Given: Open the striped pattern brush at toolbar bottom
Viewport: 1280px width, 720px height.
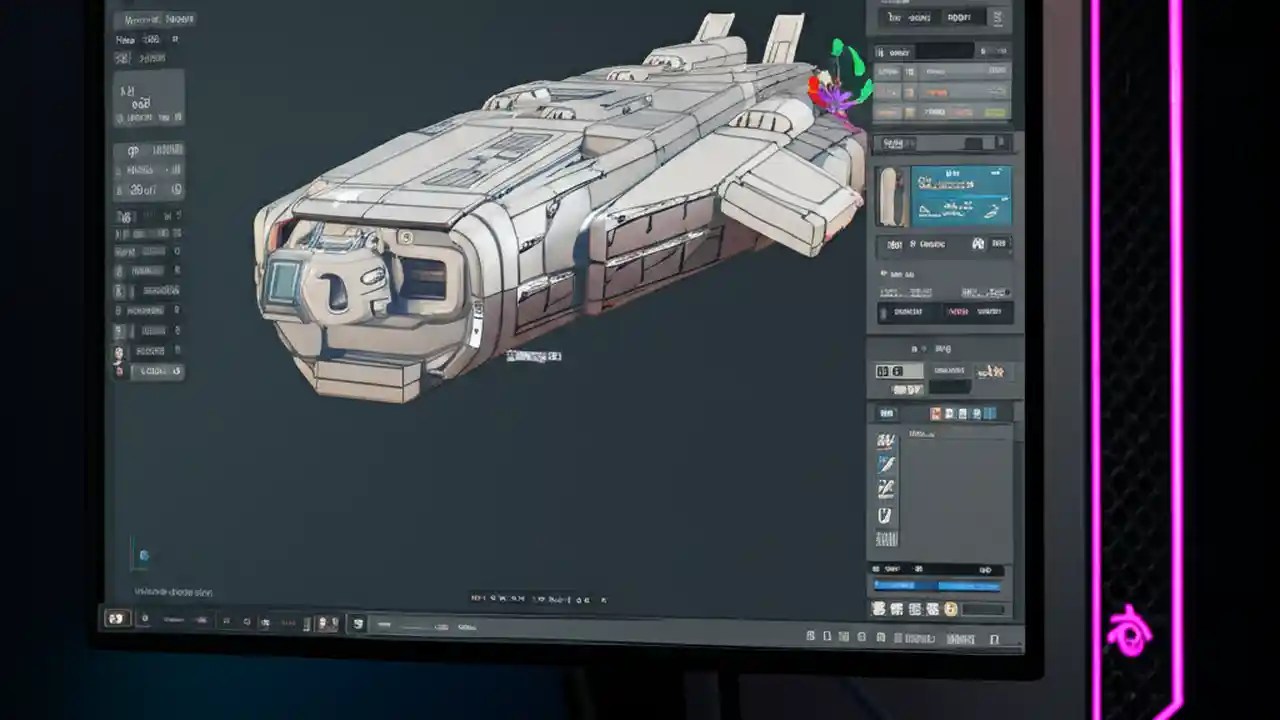Looking at the screenshot, I should pyautogui.click(x=887, y=538).
